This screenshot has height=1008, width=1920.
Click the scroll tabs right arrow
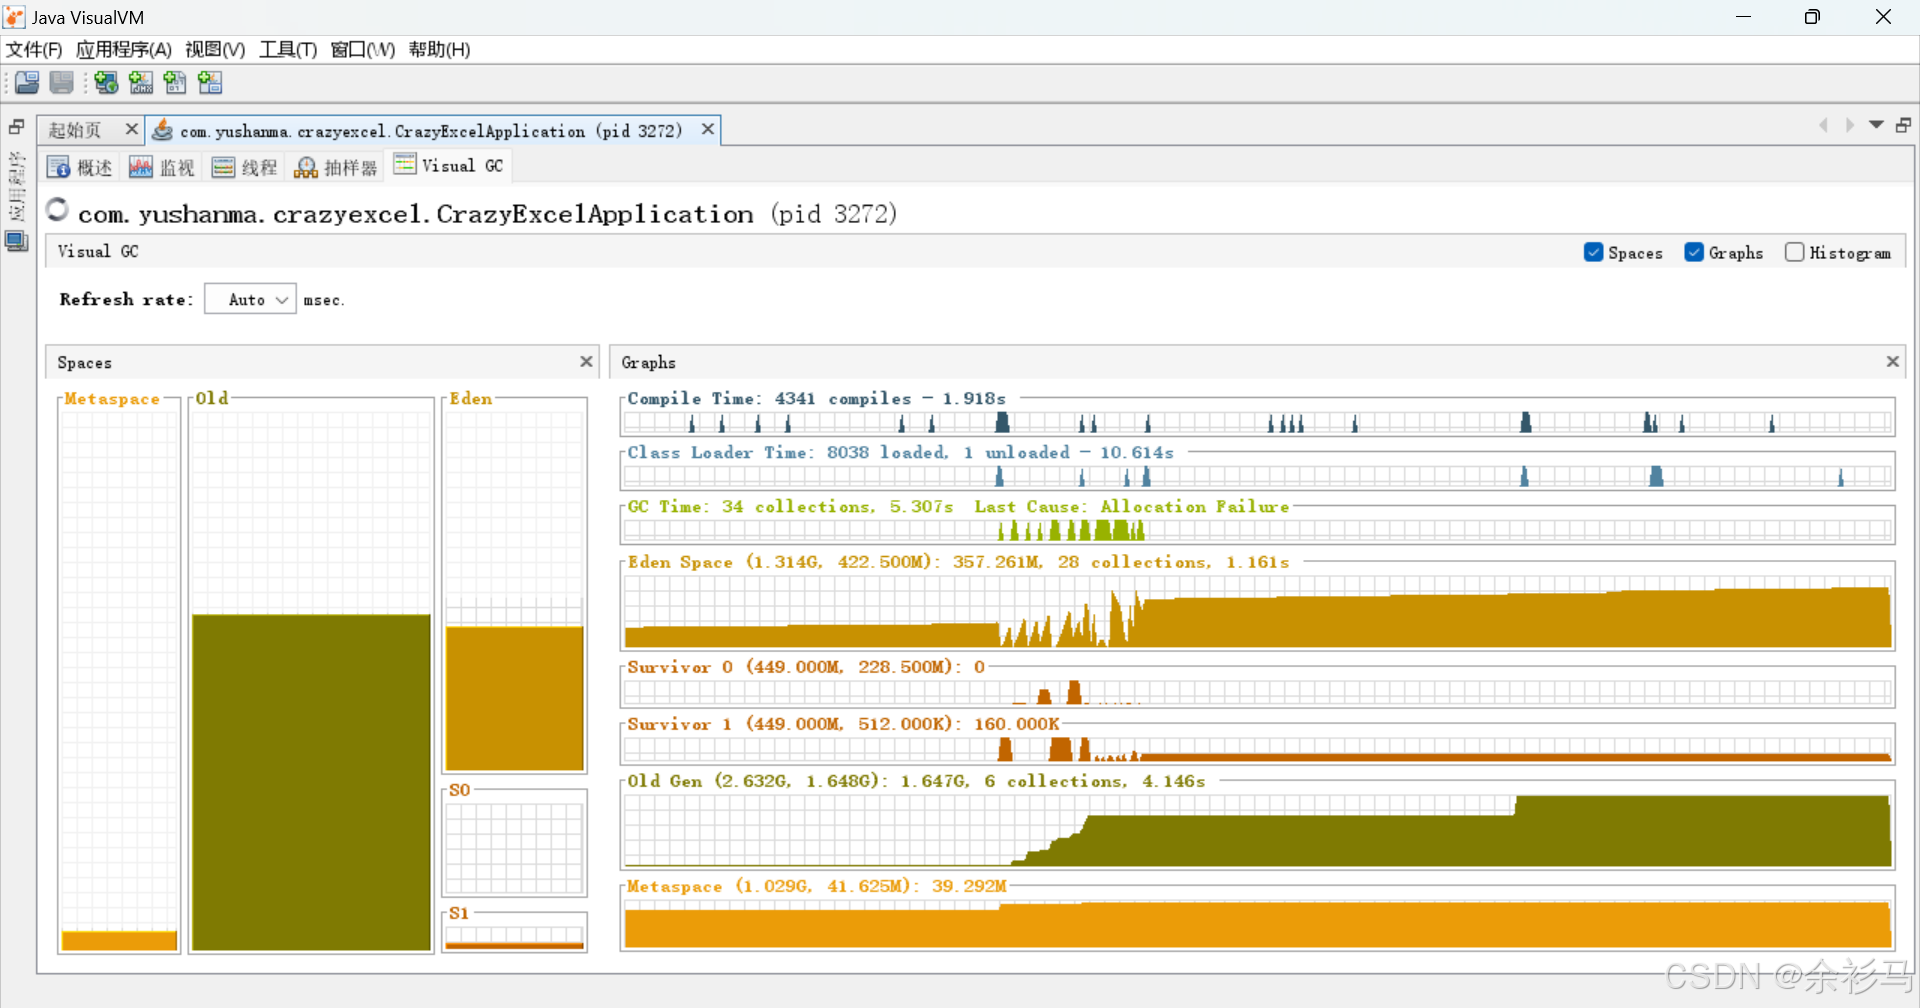coord(1850,125)
